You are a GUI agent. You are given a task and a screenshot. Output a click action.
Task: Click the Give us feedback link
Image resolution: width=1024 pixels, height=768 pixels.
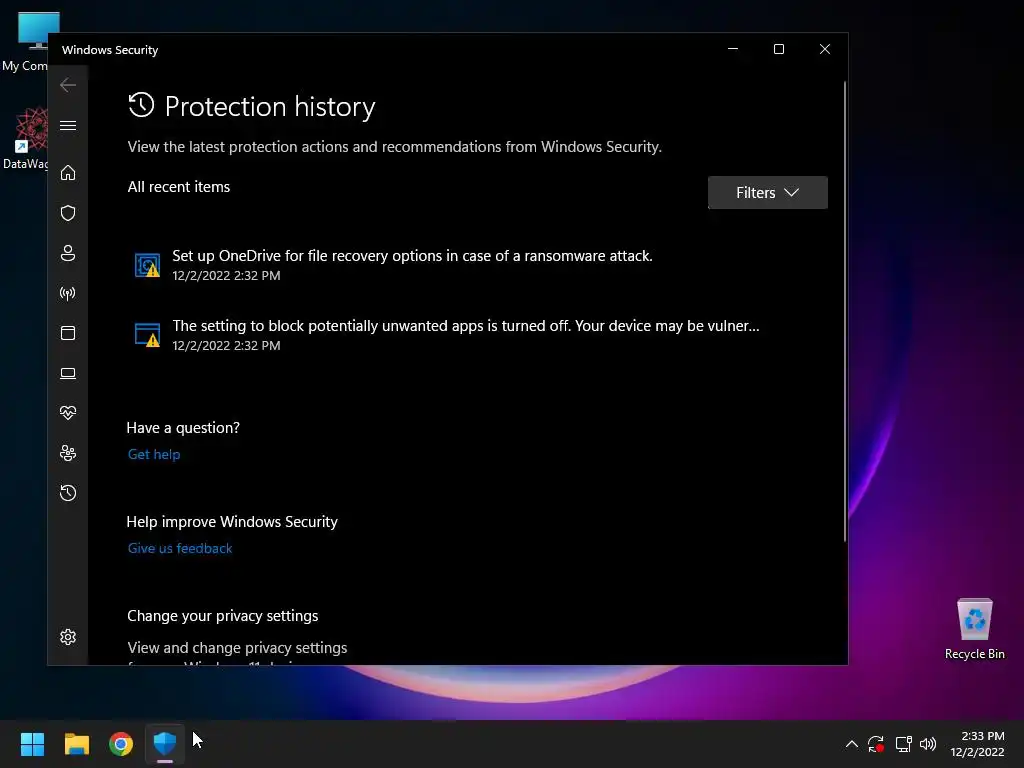point(180,549)
